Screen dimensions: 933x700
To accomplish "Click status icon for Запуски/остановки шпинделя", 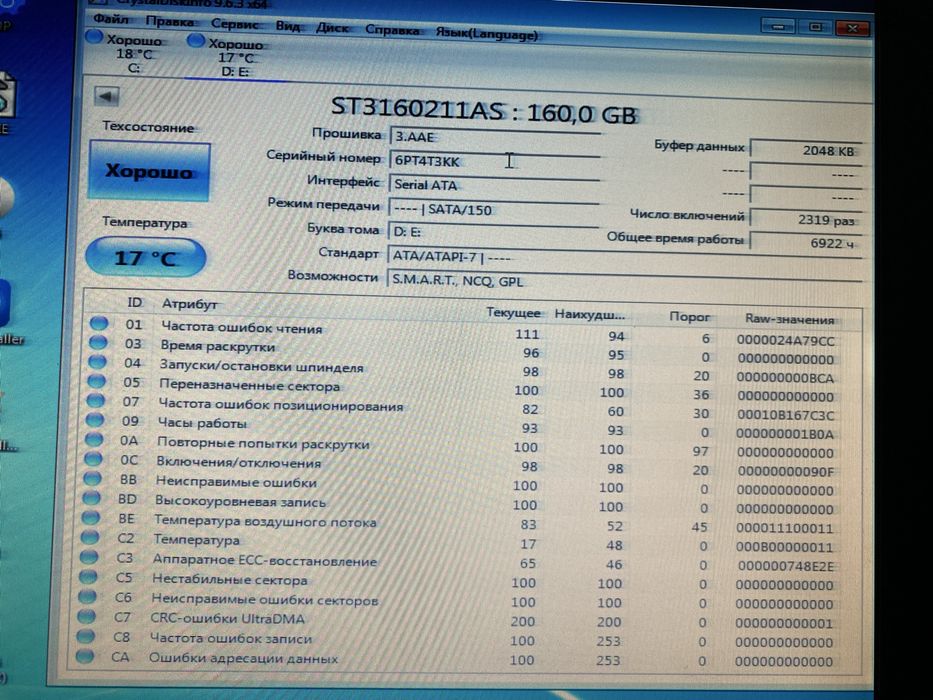I will (x=97, y=362).
